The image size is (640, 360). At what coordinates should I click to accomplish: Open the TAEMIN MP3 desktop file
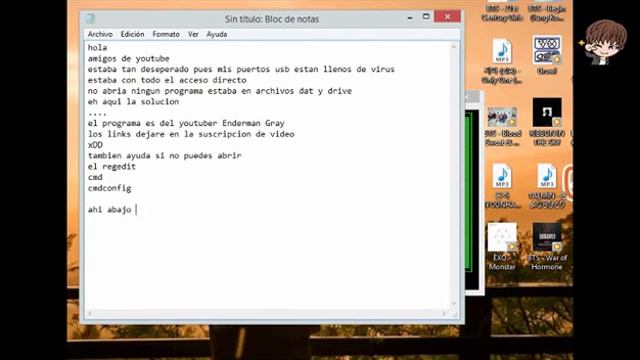point(547,186)
